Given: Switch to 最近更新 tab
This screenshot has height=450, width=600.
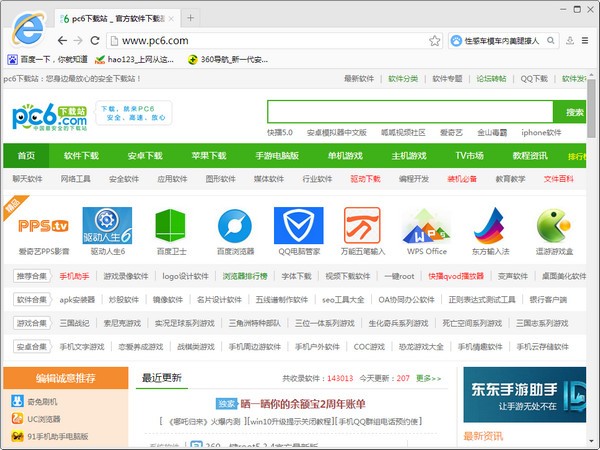Looking at the screenshot, I should pyautogui.click(x=161, y=378).
